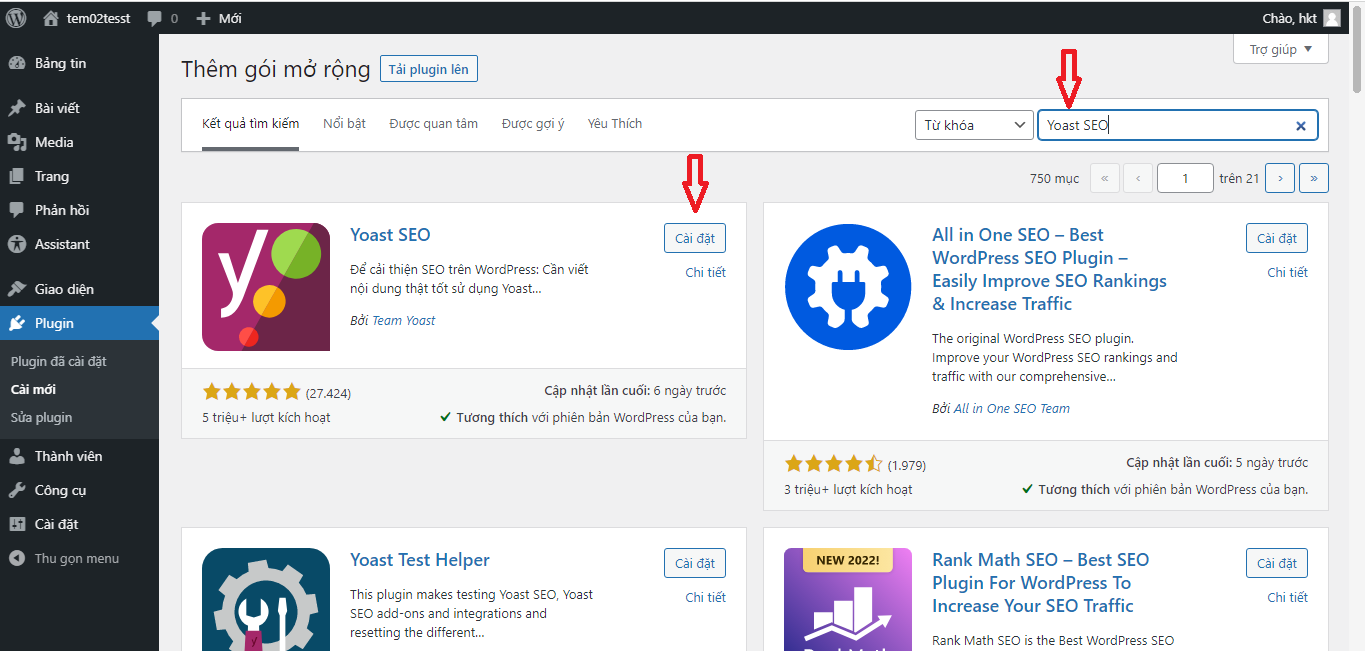
Task: Open the Từ khóa search type dropdown
Action: [973, 125]
